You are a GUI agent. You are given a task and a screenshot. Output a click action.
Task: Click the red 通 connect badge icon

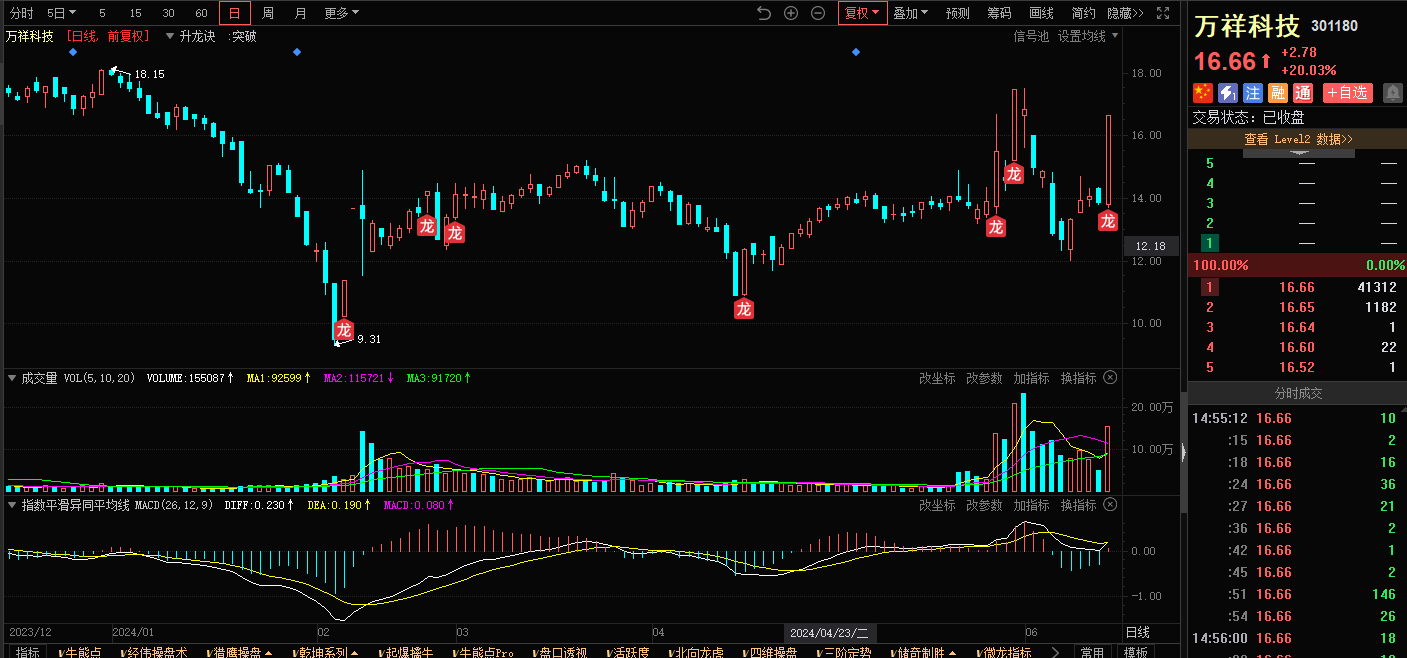1303,93
